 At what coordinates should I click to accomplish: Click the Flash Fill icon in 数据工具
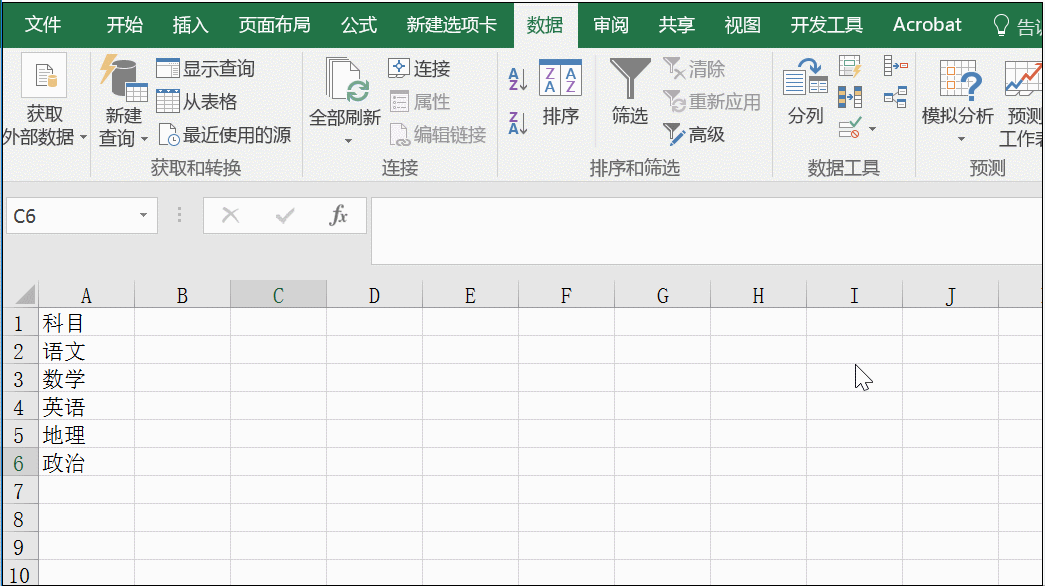pos(850,66)
